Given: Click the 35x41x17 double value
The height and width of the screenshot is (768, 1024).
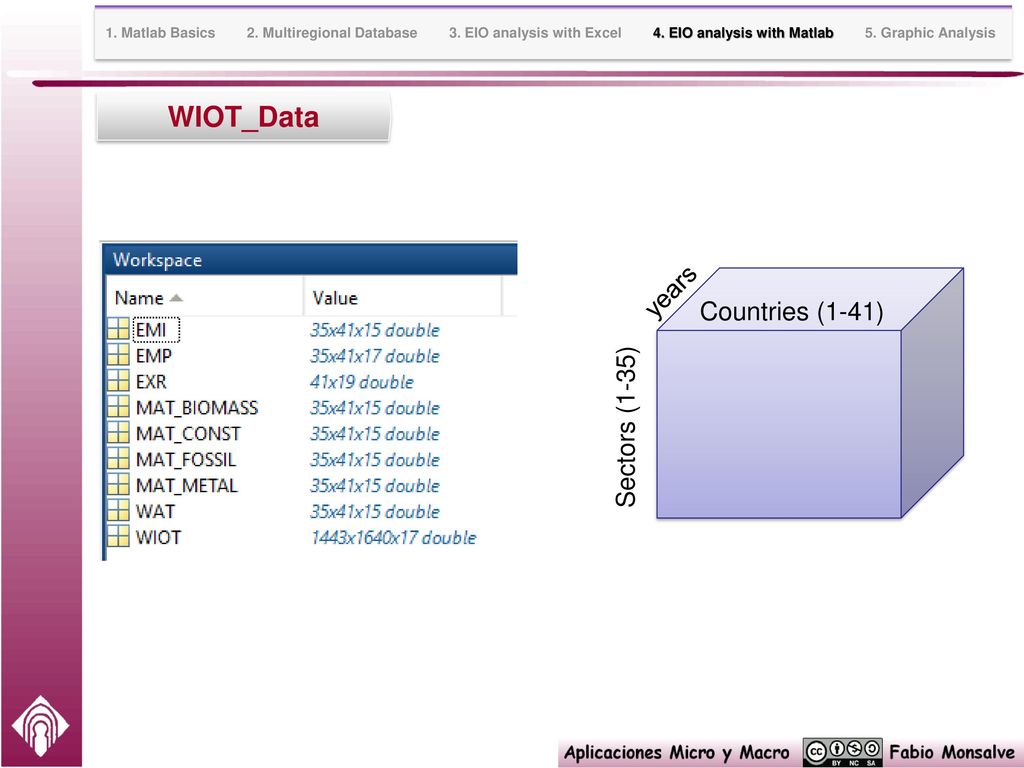Looking at the screenshot, I should (375, 356).
